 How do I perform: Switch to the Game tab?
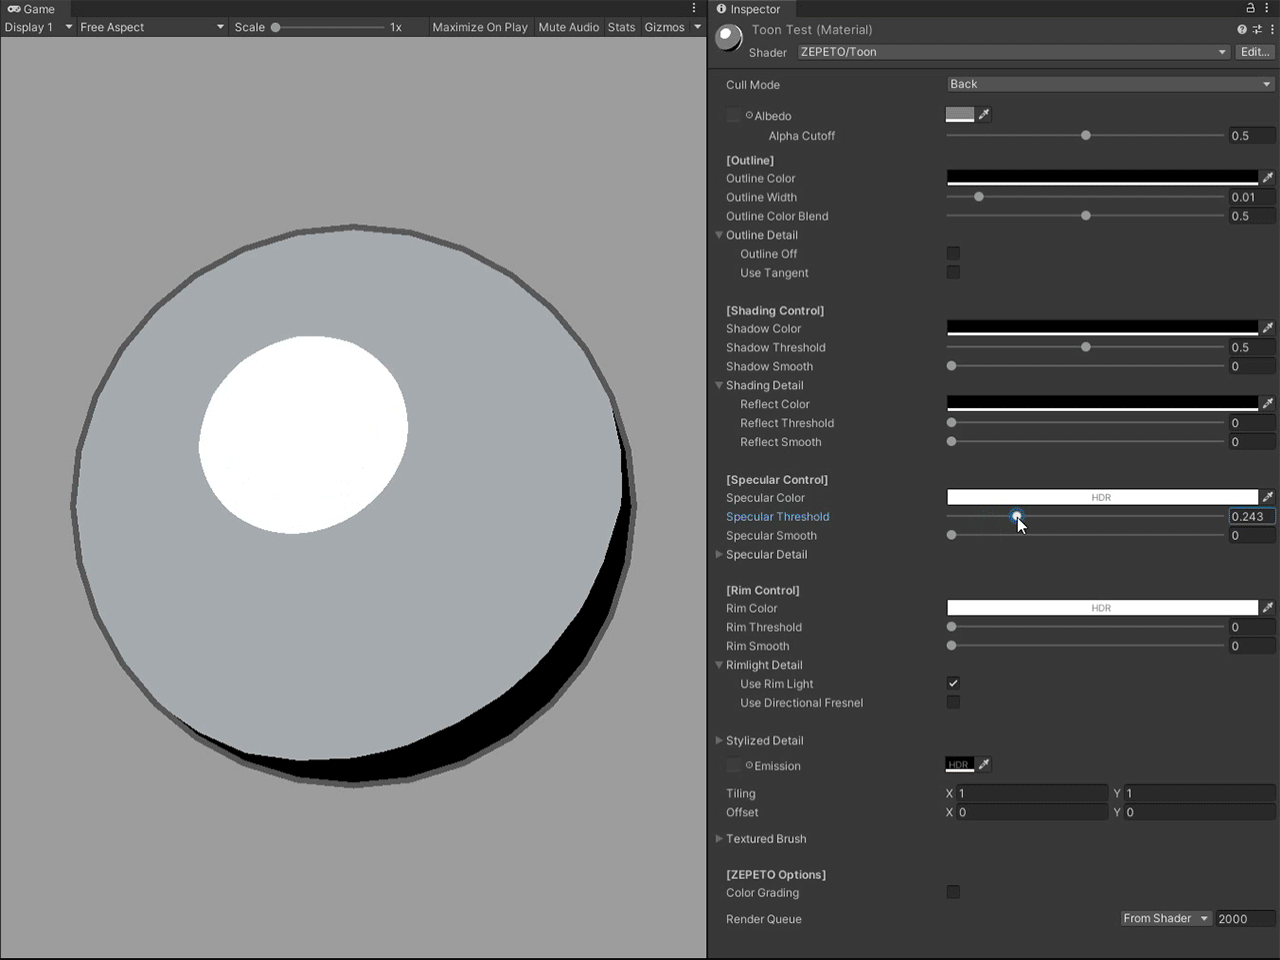tap(30, 9)
